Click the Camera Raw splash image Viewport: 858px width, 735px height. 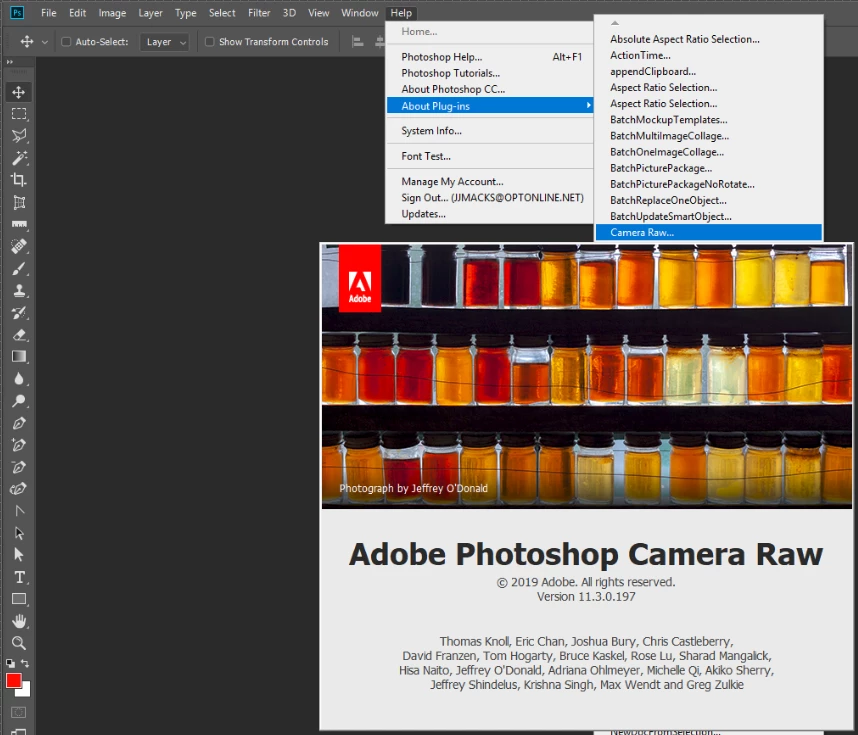(587, 375)
